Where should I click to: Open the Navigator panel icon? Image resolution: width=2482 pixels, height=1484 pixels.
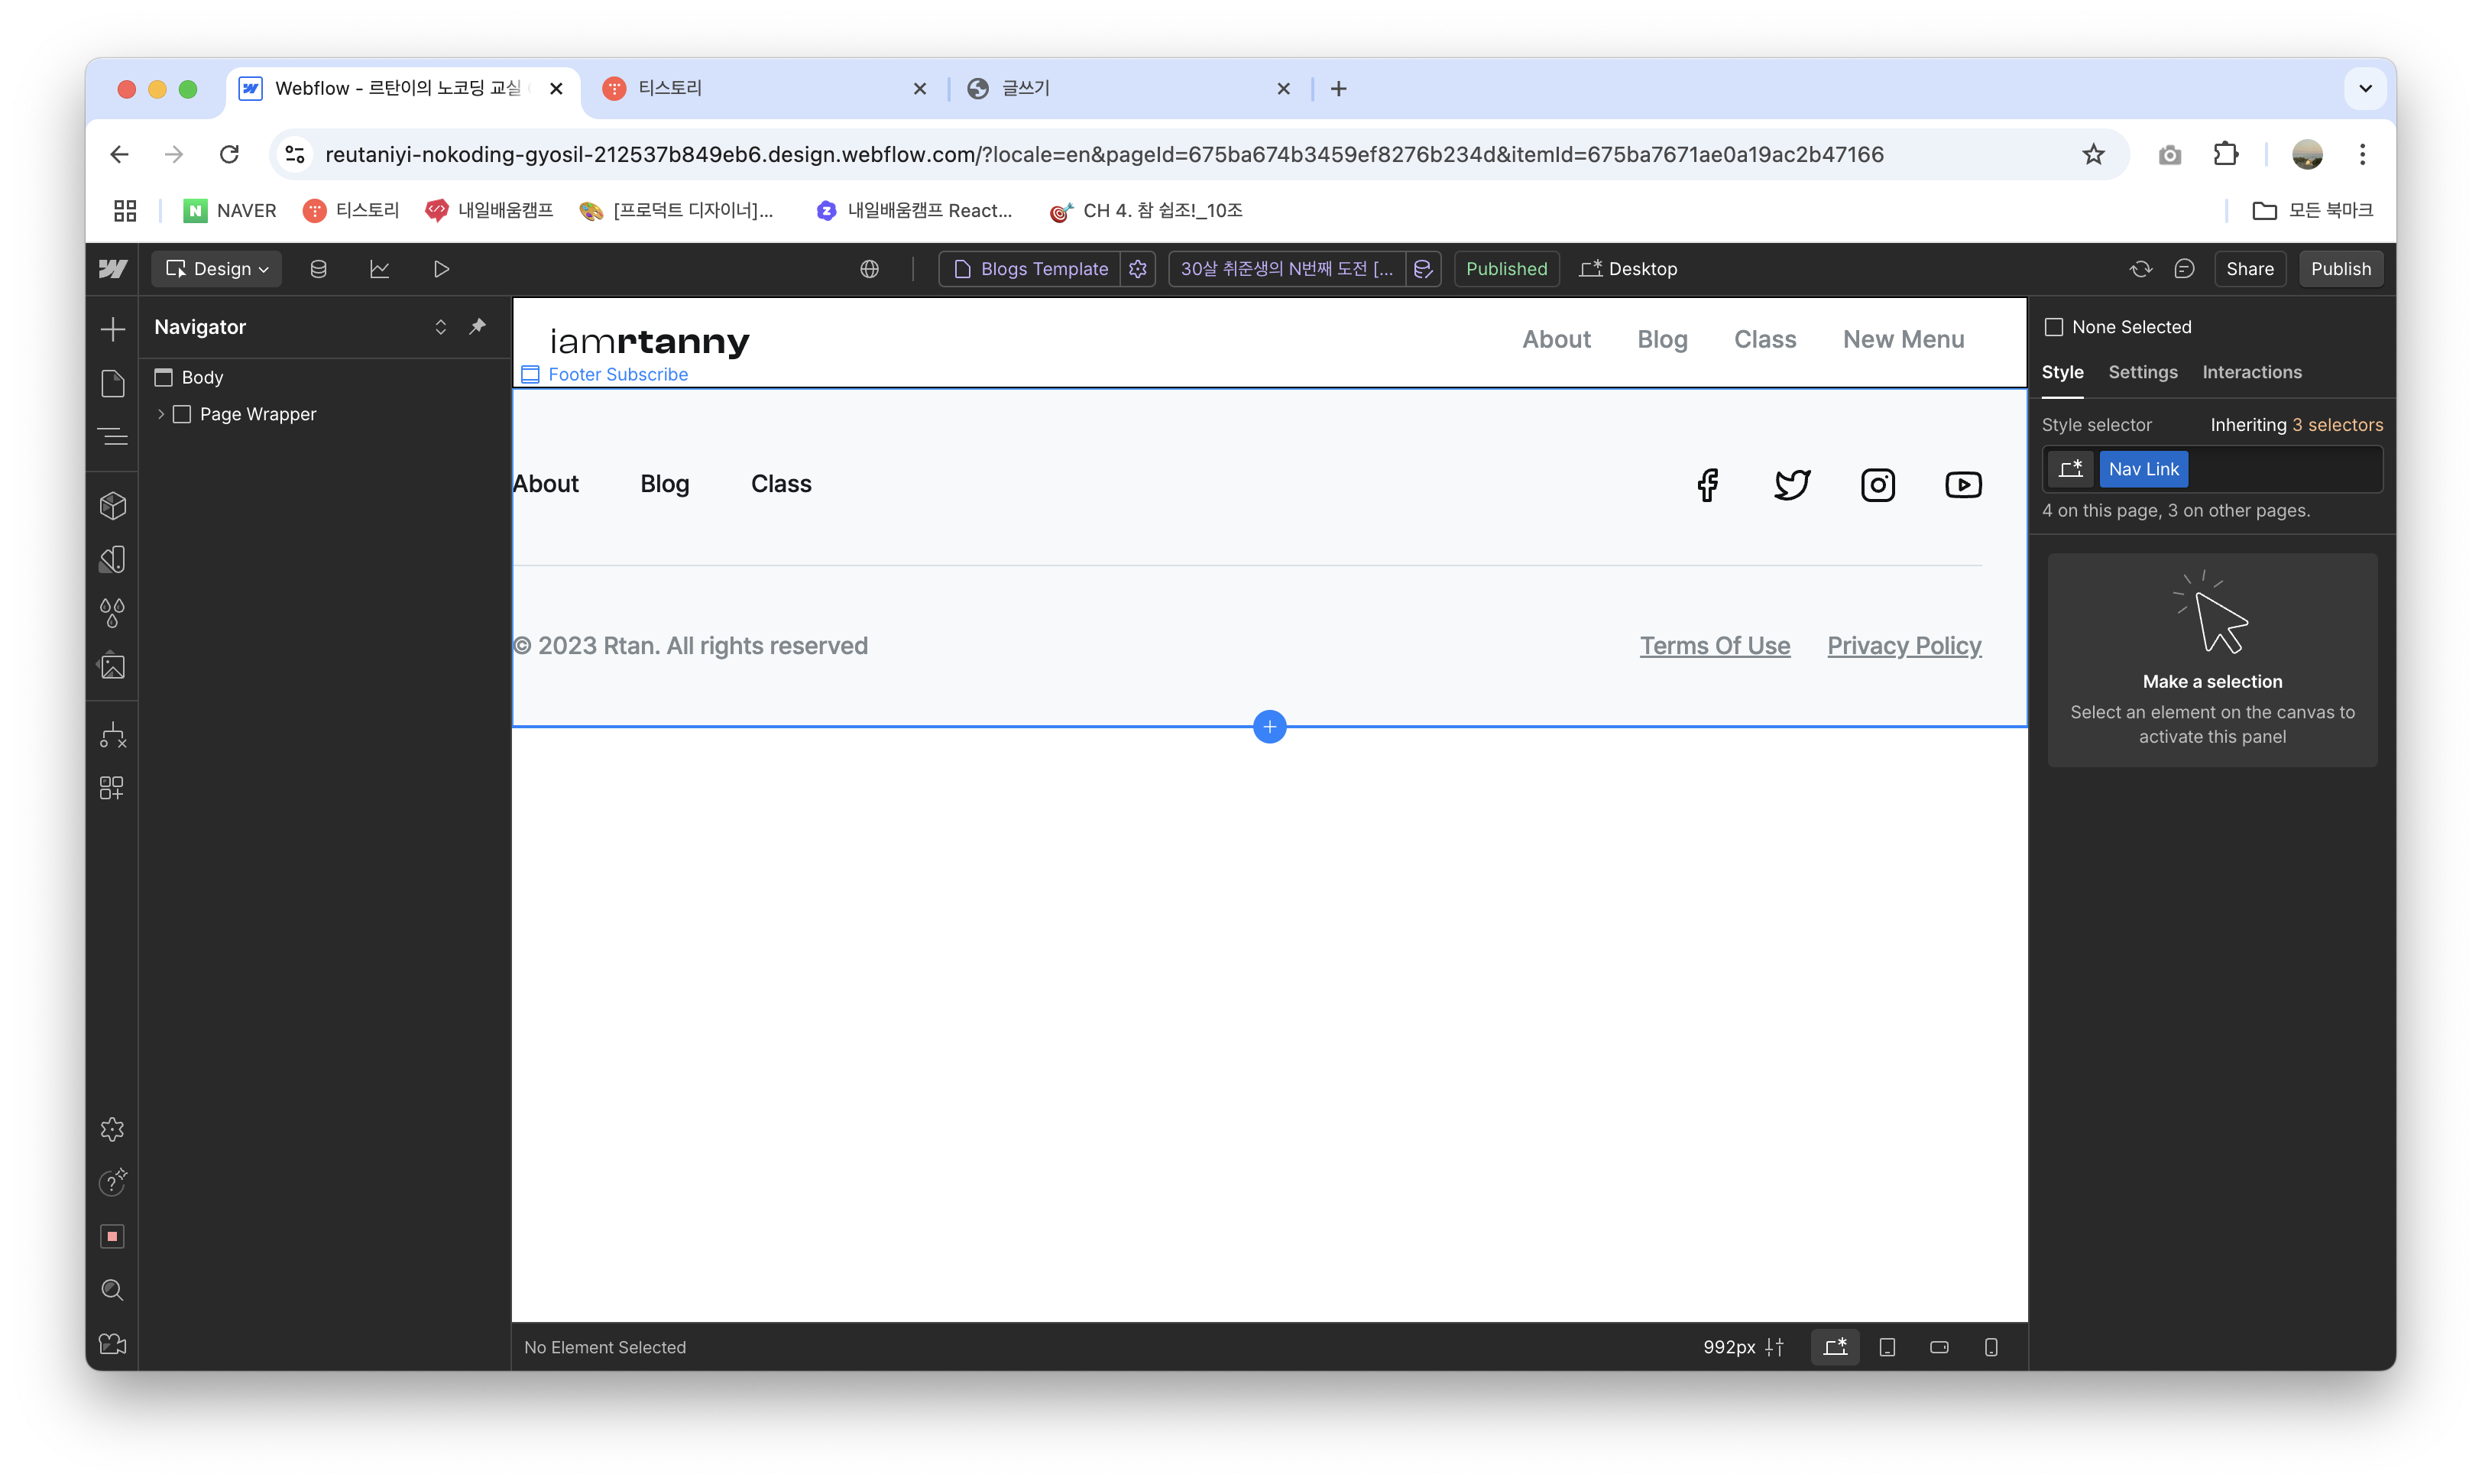(113, 437)
